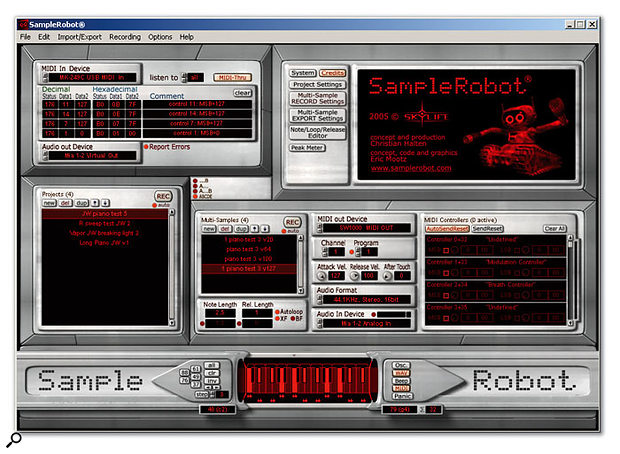
Task: Adjust the Channel number spinner
Action: [x=325, y=252]
